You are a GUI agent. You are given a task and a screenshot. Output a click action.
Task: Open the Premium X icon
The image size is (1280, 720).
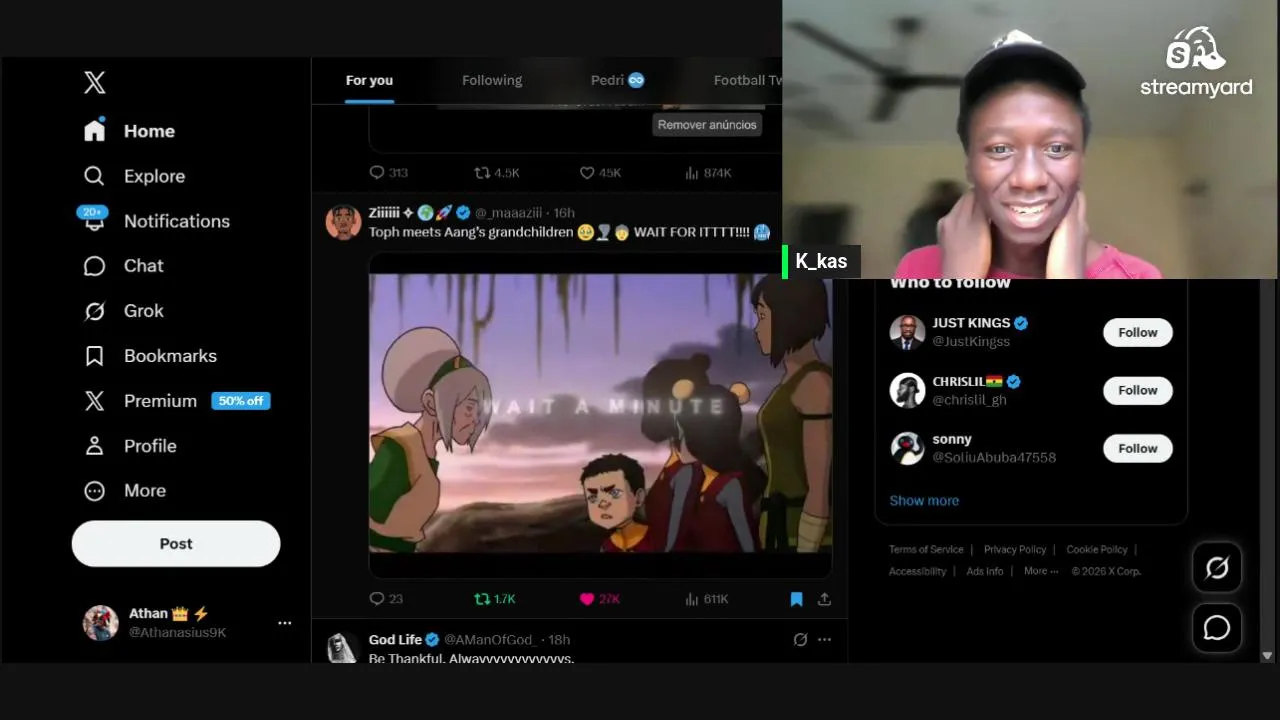(94, 401)
